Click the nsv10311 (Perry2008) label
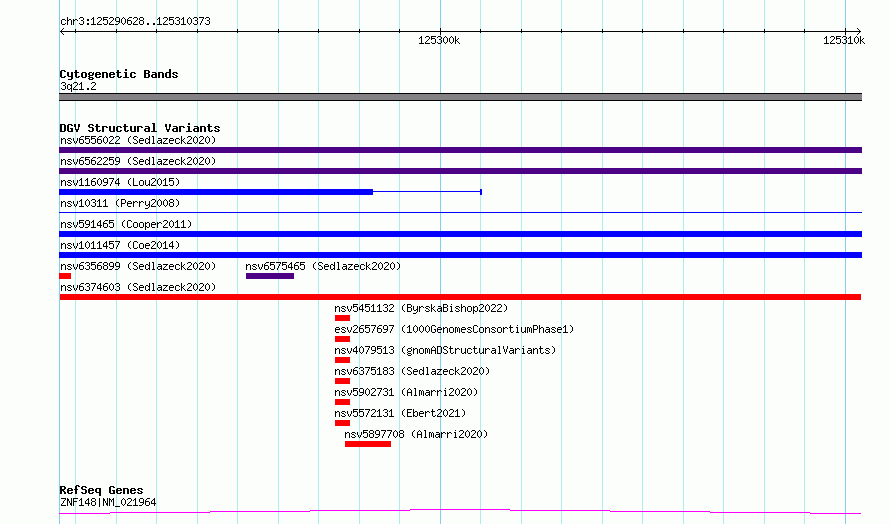The image size is (890, 524). point(120,203)
